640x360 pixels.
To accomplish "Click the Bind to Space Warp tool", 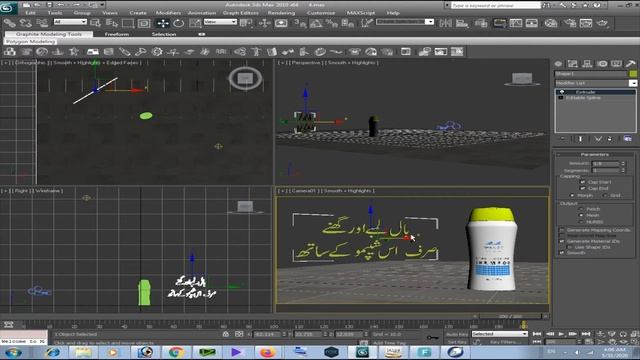I will (x=42, y=23).
